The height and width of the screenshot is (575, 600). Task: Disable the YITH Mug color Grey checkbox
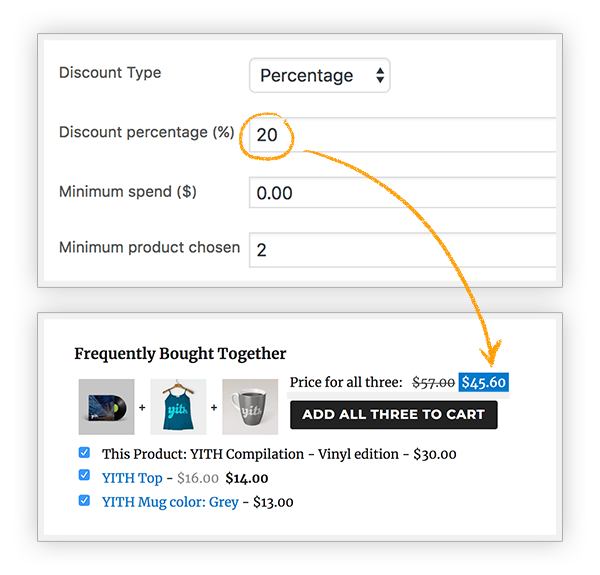84,500
